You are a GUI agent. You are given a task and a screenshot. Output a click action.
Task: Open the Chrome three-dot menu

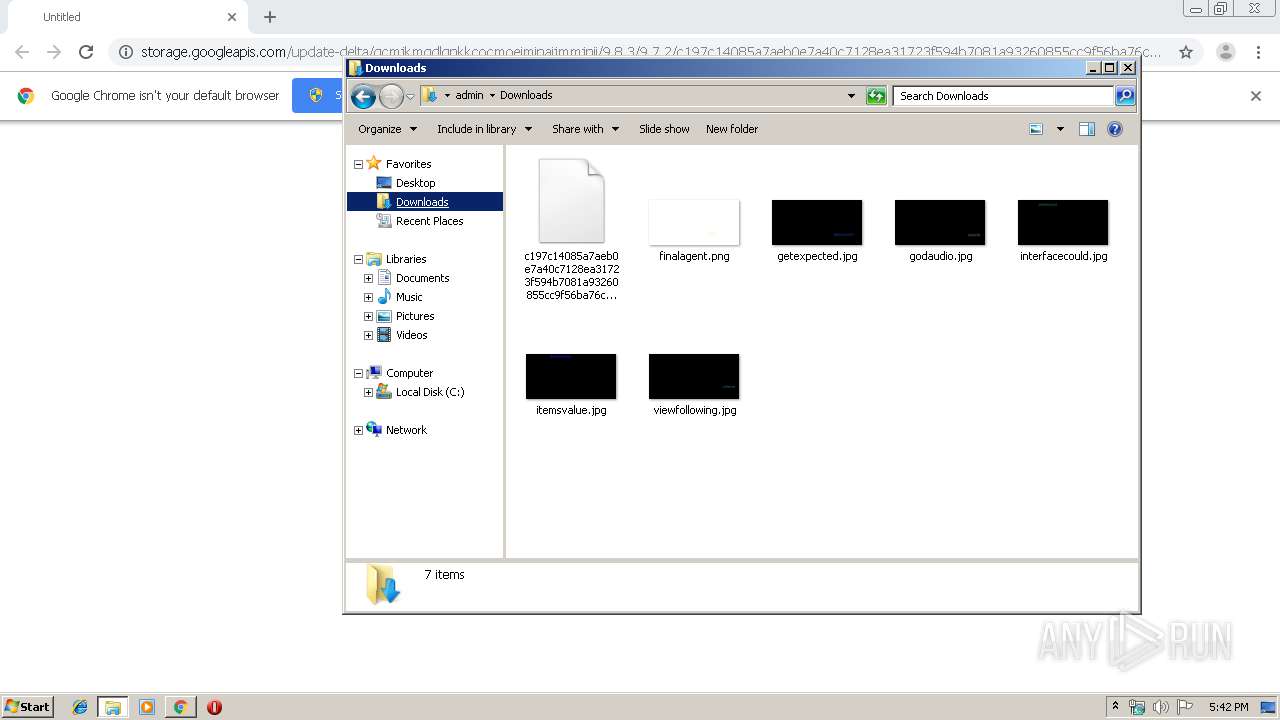click(x=1258, y=52)
